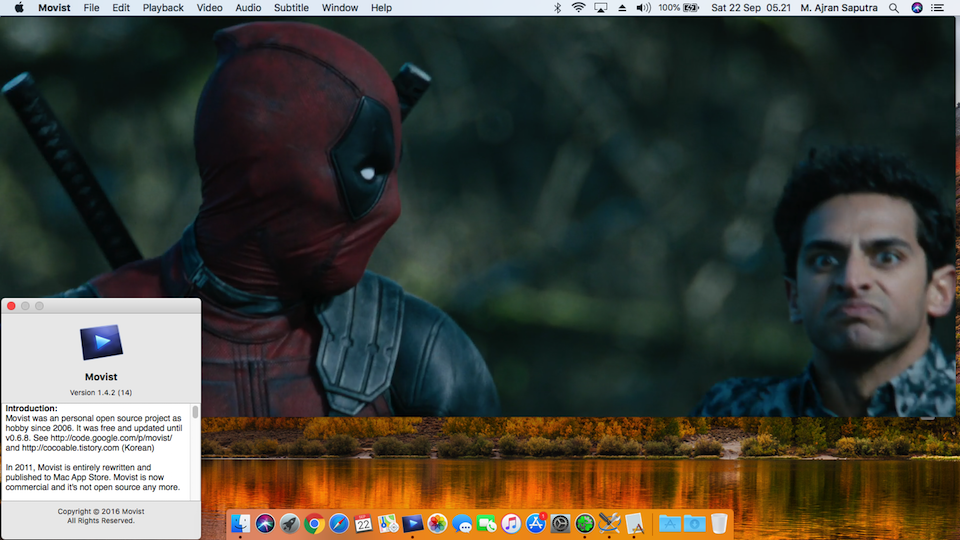Image resolution: width=960 pixels, height=540 pixels.
Task: Click the Spotlight search icon
Action: click(893, 8)
